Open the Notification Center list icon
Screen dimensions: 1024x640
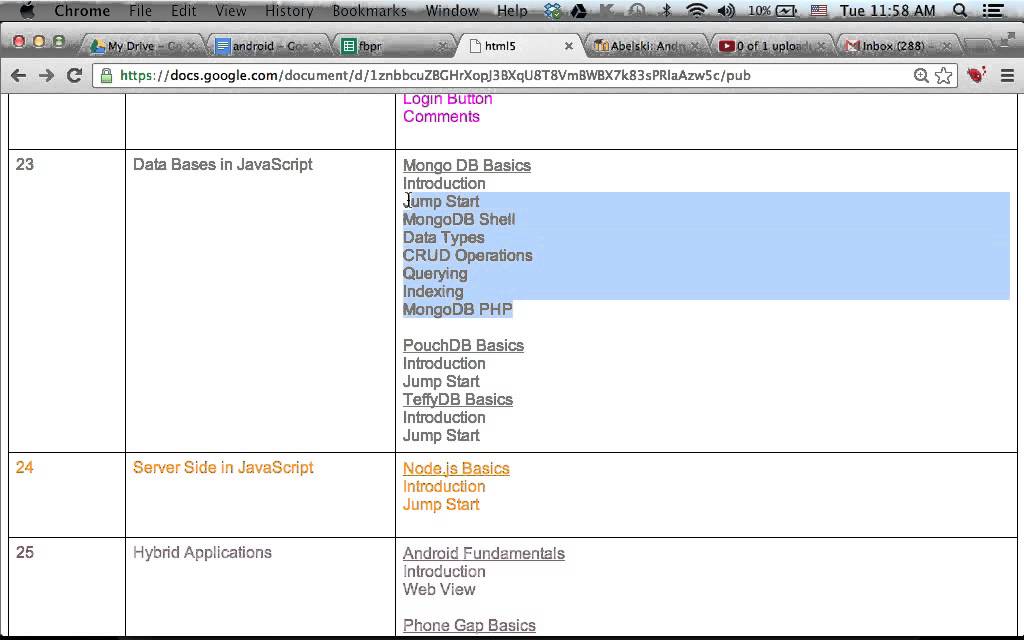pos(993,10)
